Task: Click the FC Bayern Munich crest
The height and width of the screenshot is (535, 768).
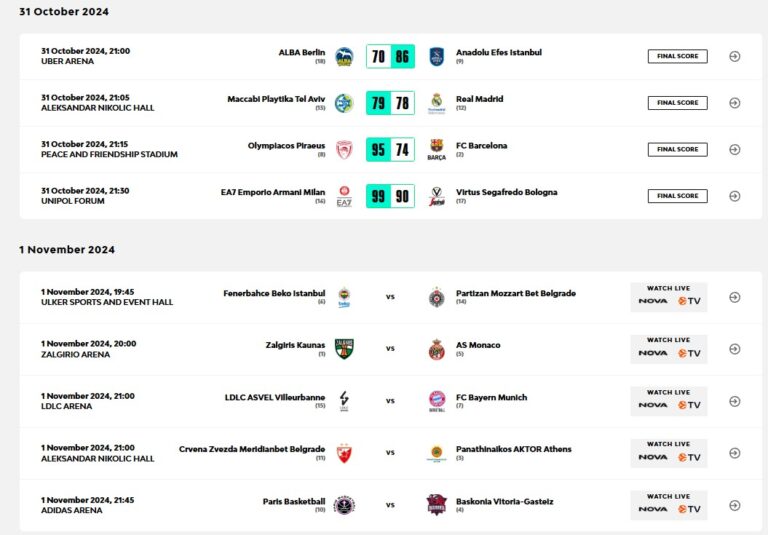Action: [436, 401]
